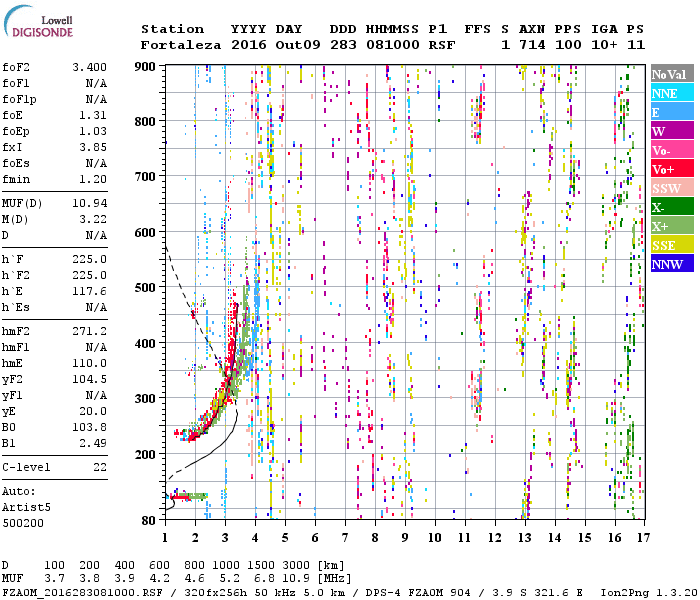Select the W purple legend swatch
This screenshot has width=700, height=600.
pos(672,131)
